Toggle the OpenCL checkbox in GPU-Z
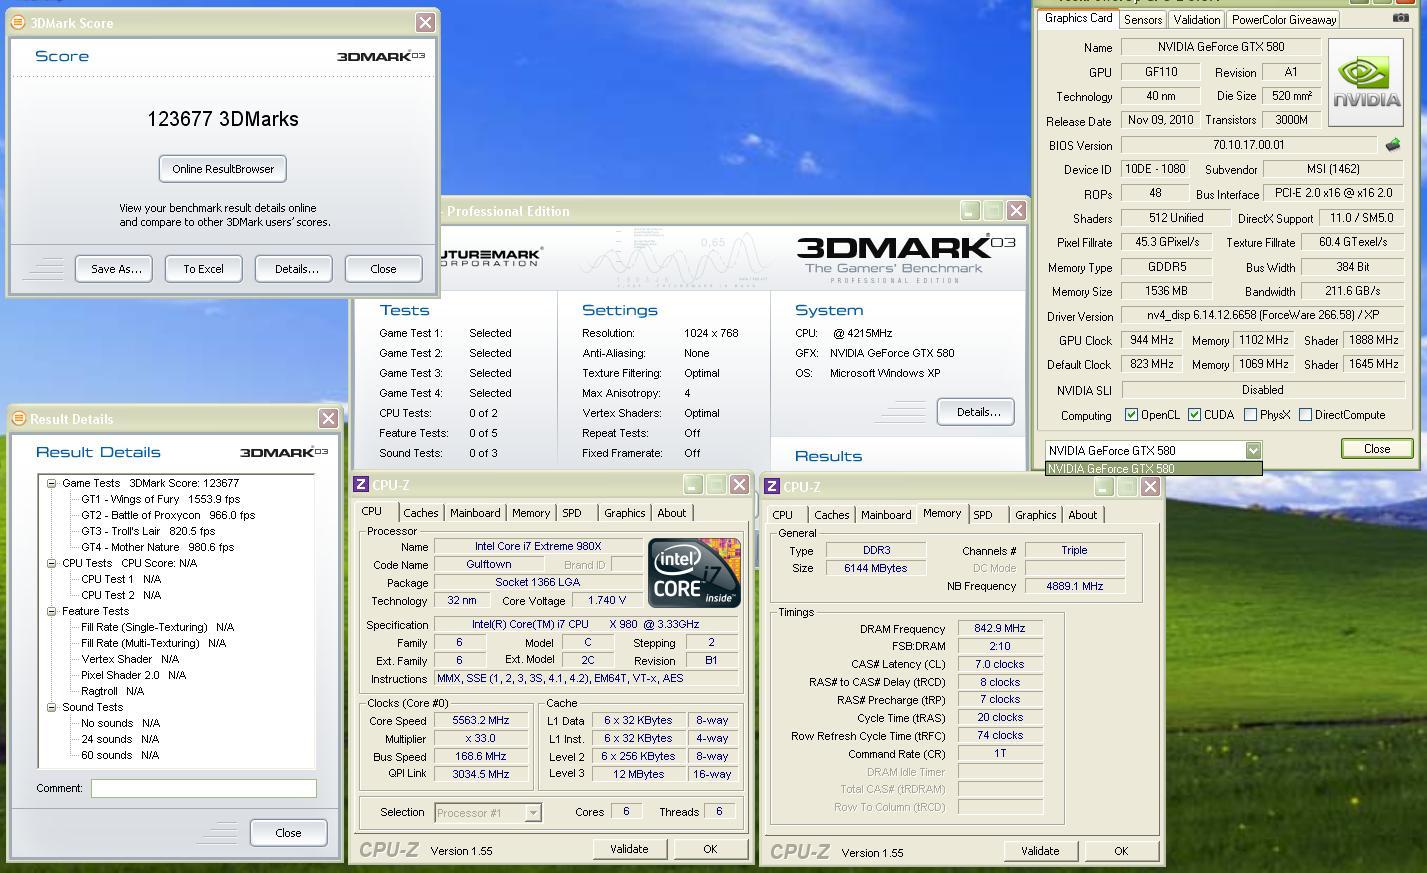1427x873 pixels. click(x=1131, y=414)
